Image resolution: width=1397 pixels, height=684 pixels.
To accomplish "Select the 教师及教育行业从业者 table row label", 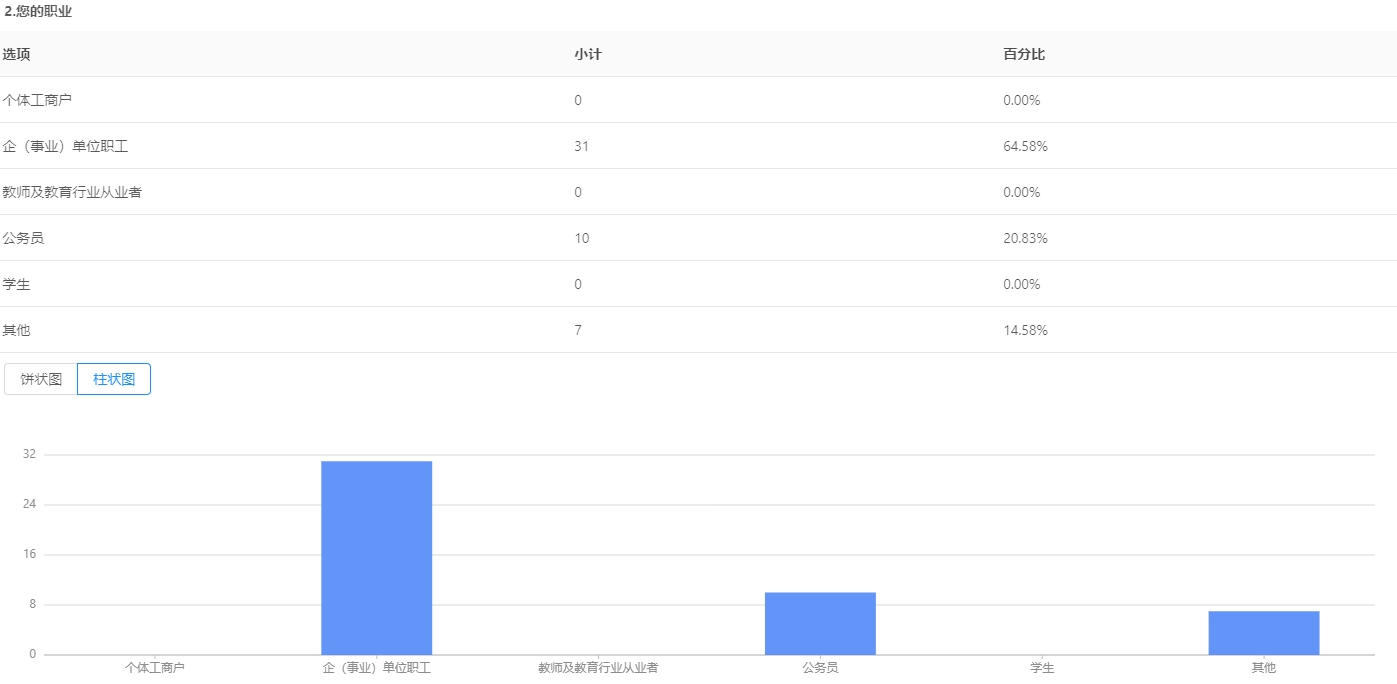I will coord(72,192).
